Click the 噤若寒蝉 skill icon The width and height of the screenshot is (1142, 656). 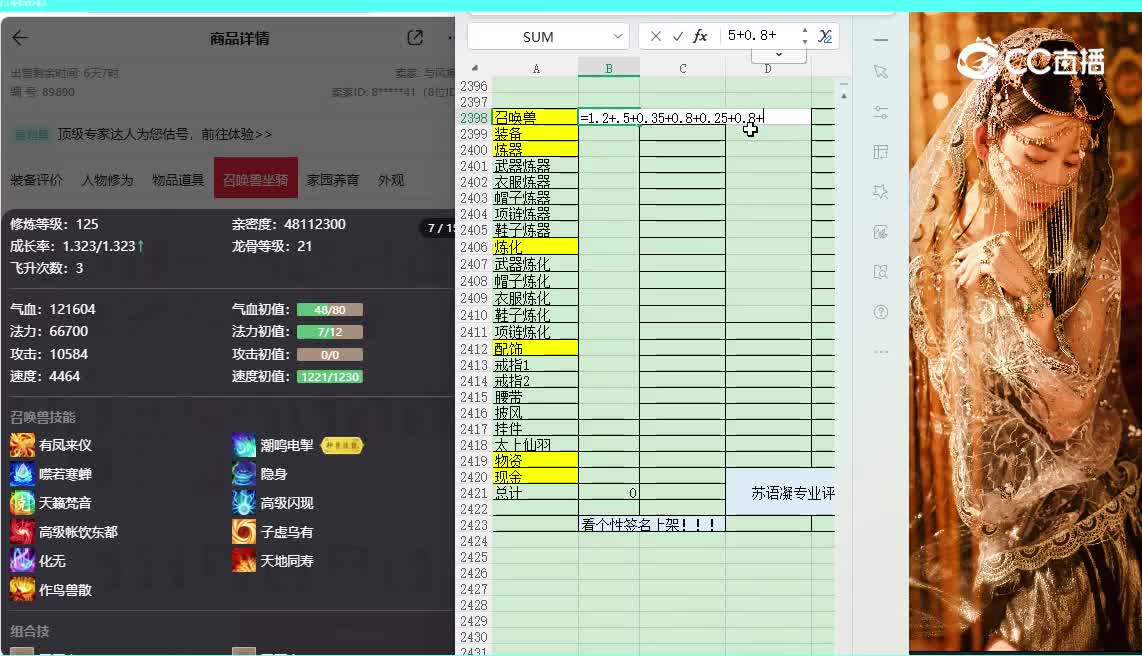tap(22, 474)
